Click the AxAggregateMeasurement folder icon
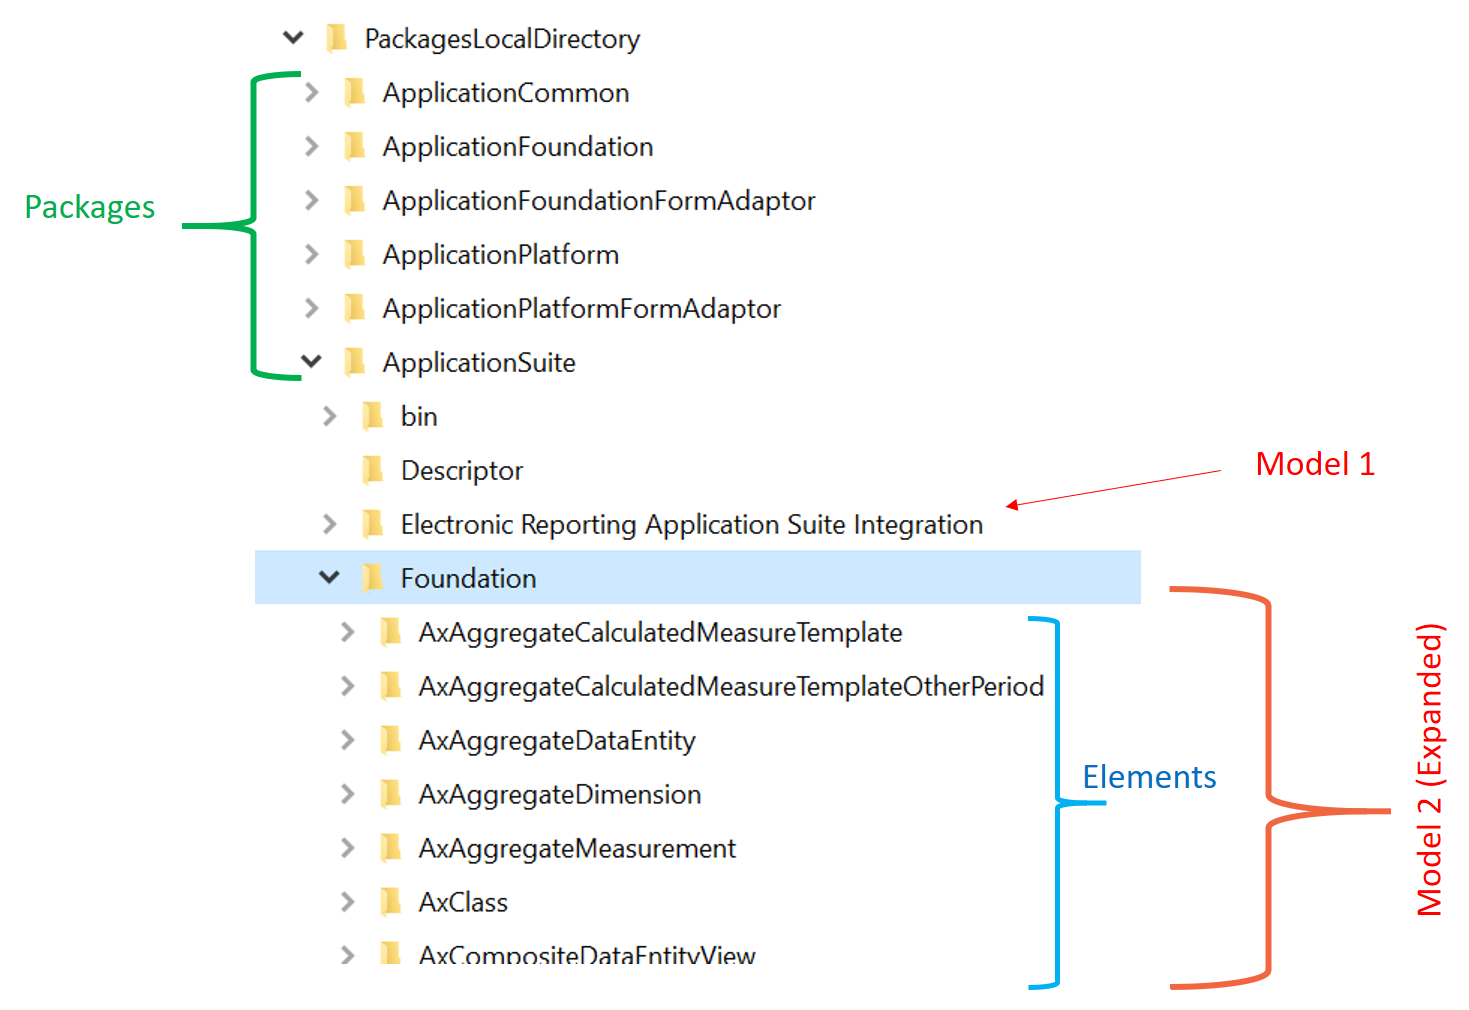 390,848
